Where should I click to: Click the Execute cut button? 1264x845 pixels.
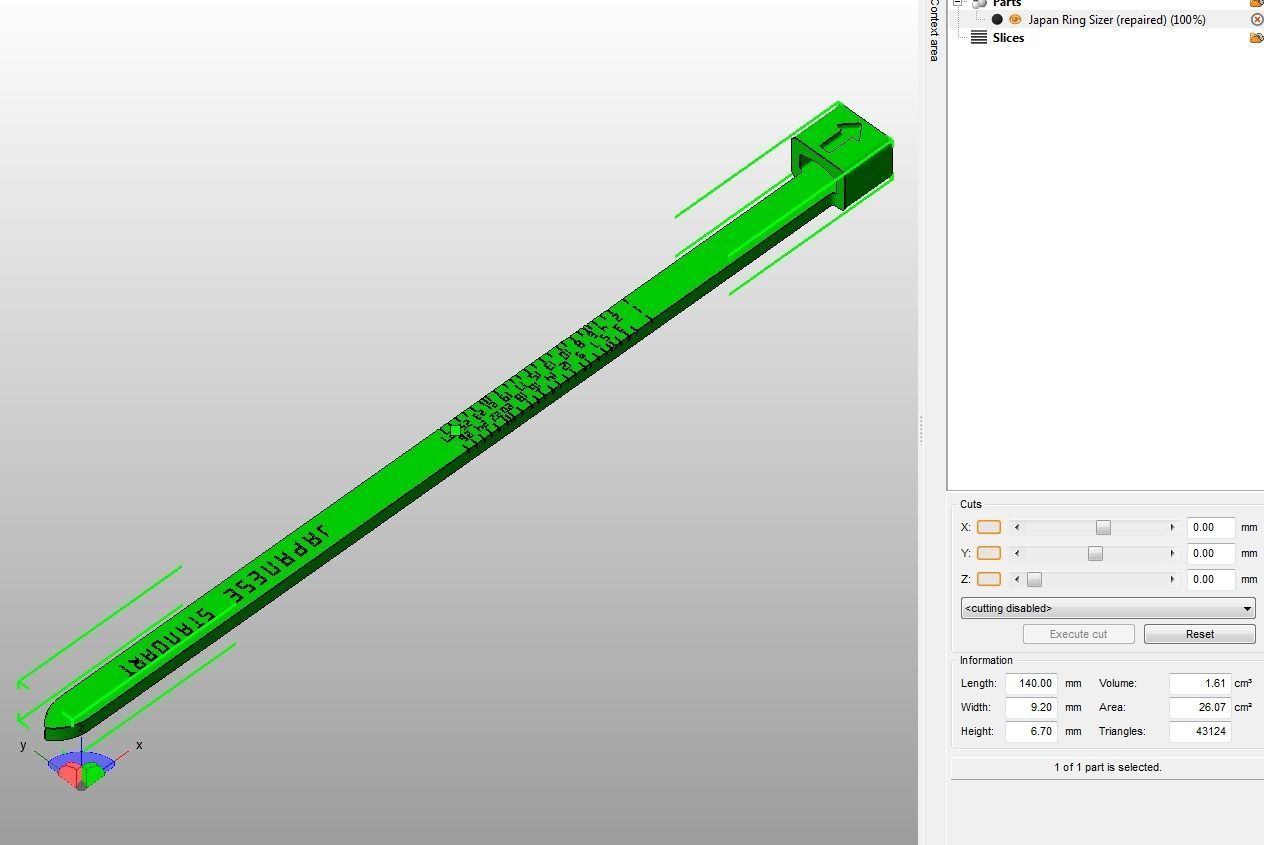click(1078, 634)
